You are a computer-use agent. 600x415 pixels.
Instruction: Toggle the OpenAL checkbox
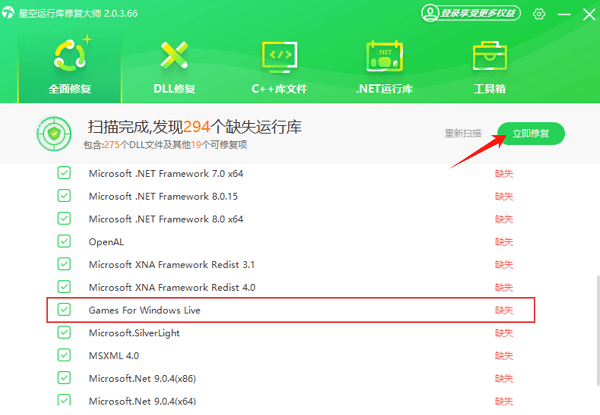(64, 241)
